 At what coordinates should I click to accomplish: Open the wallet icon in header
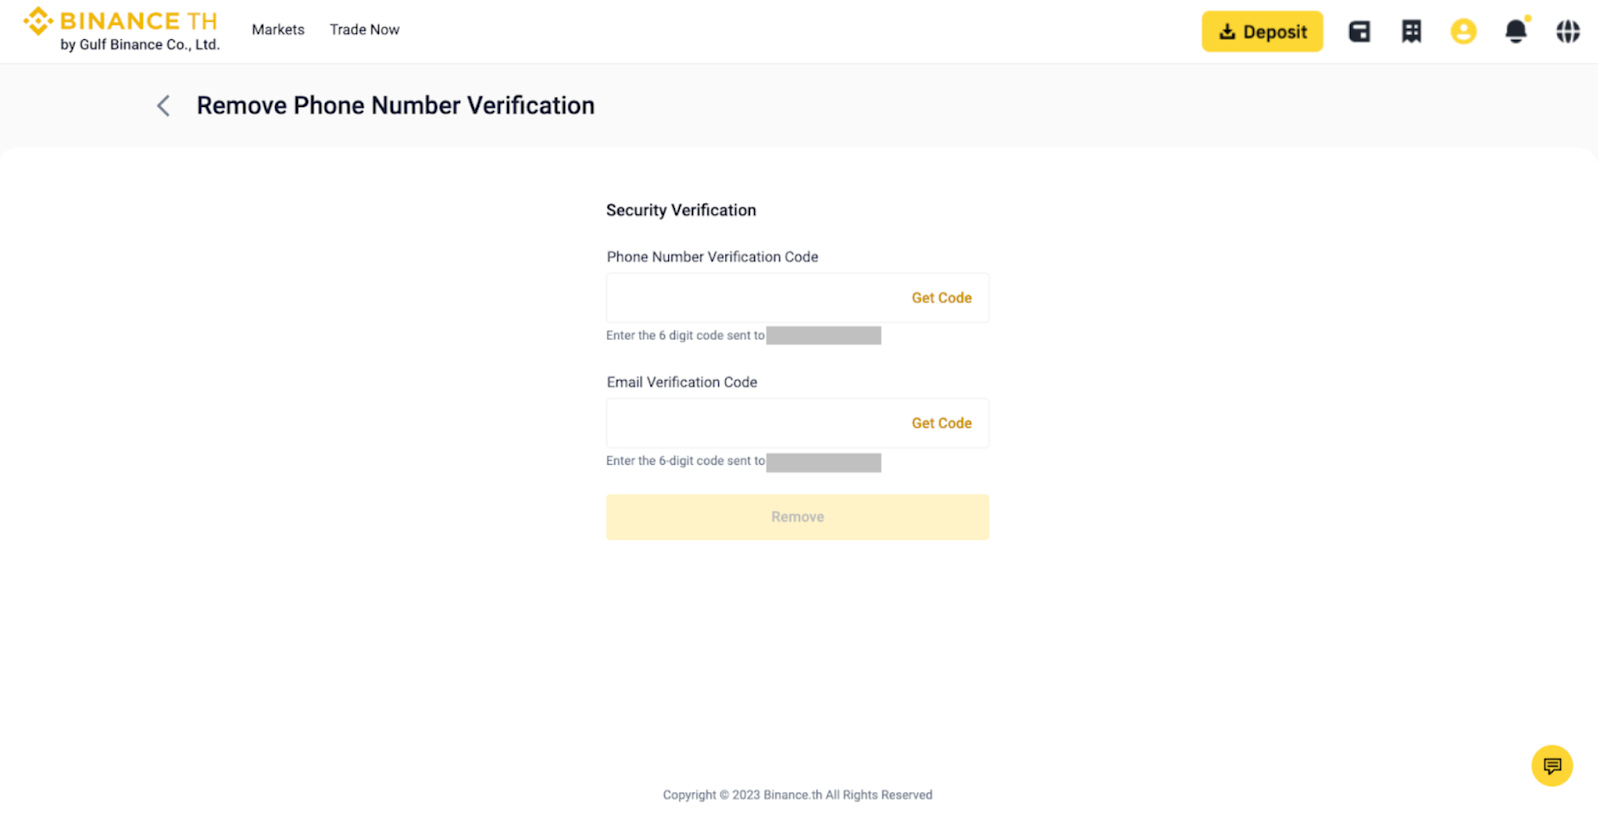[x=1359, y=32]
